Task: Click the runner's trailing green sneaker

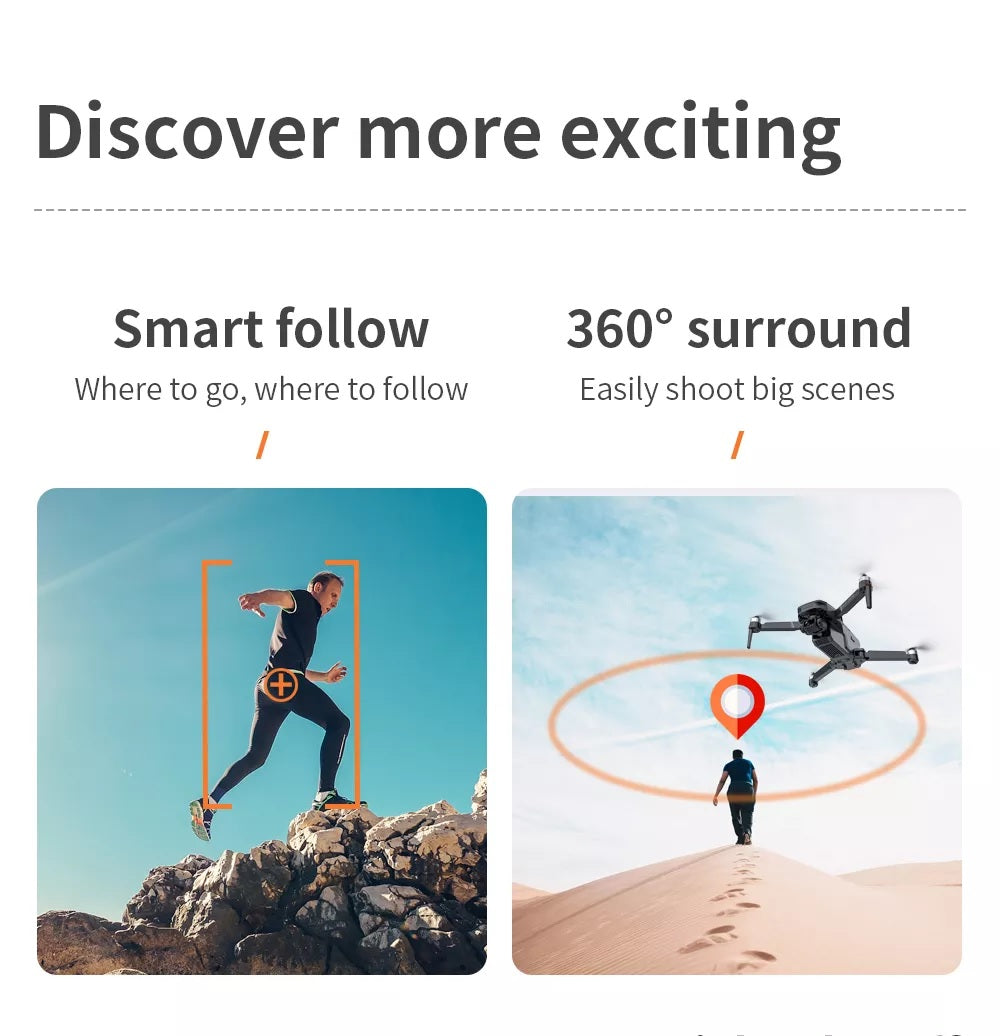Action: (201, 819)
